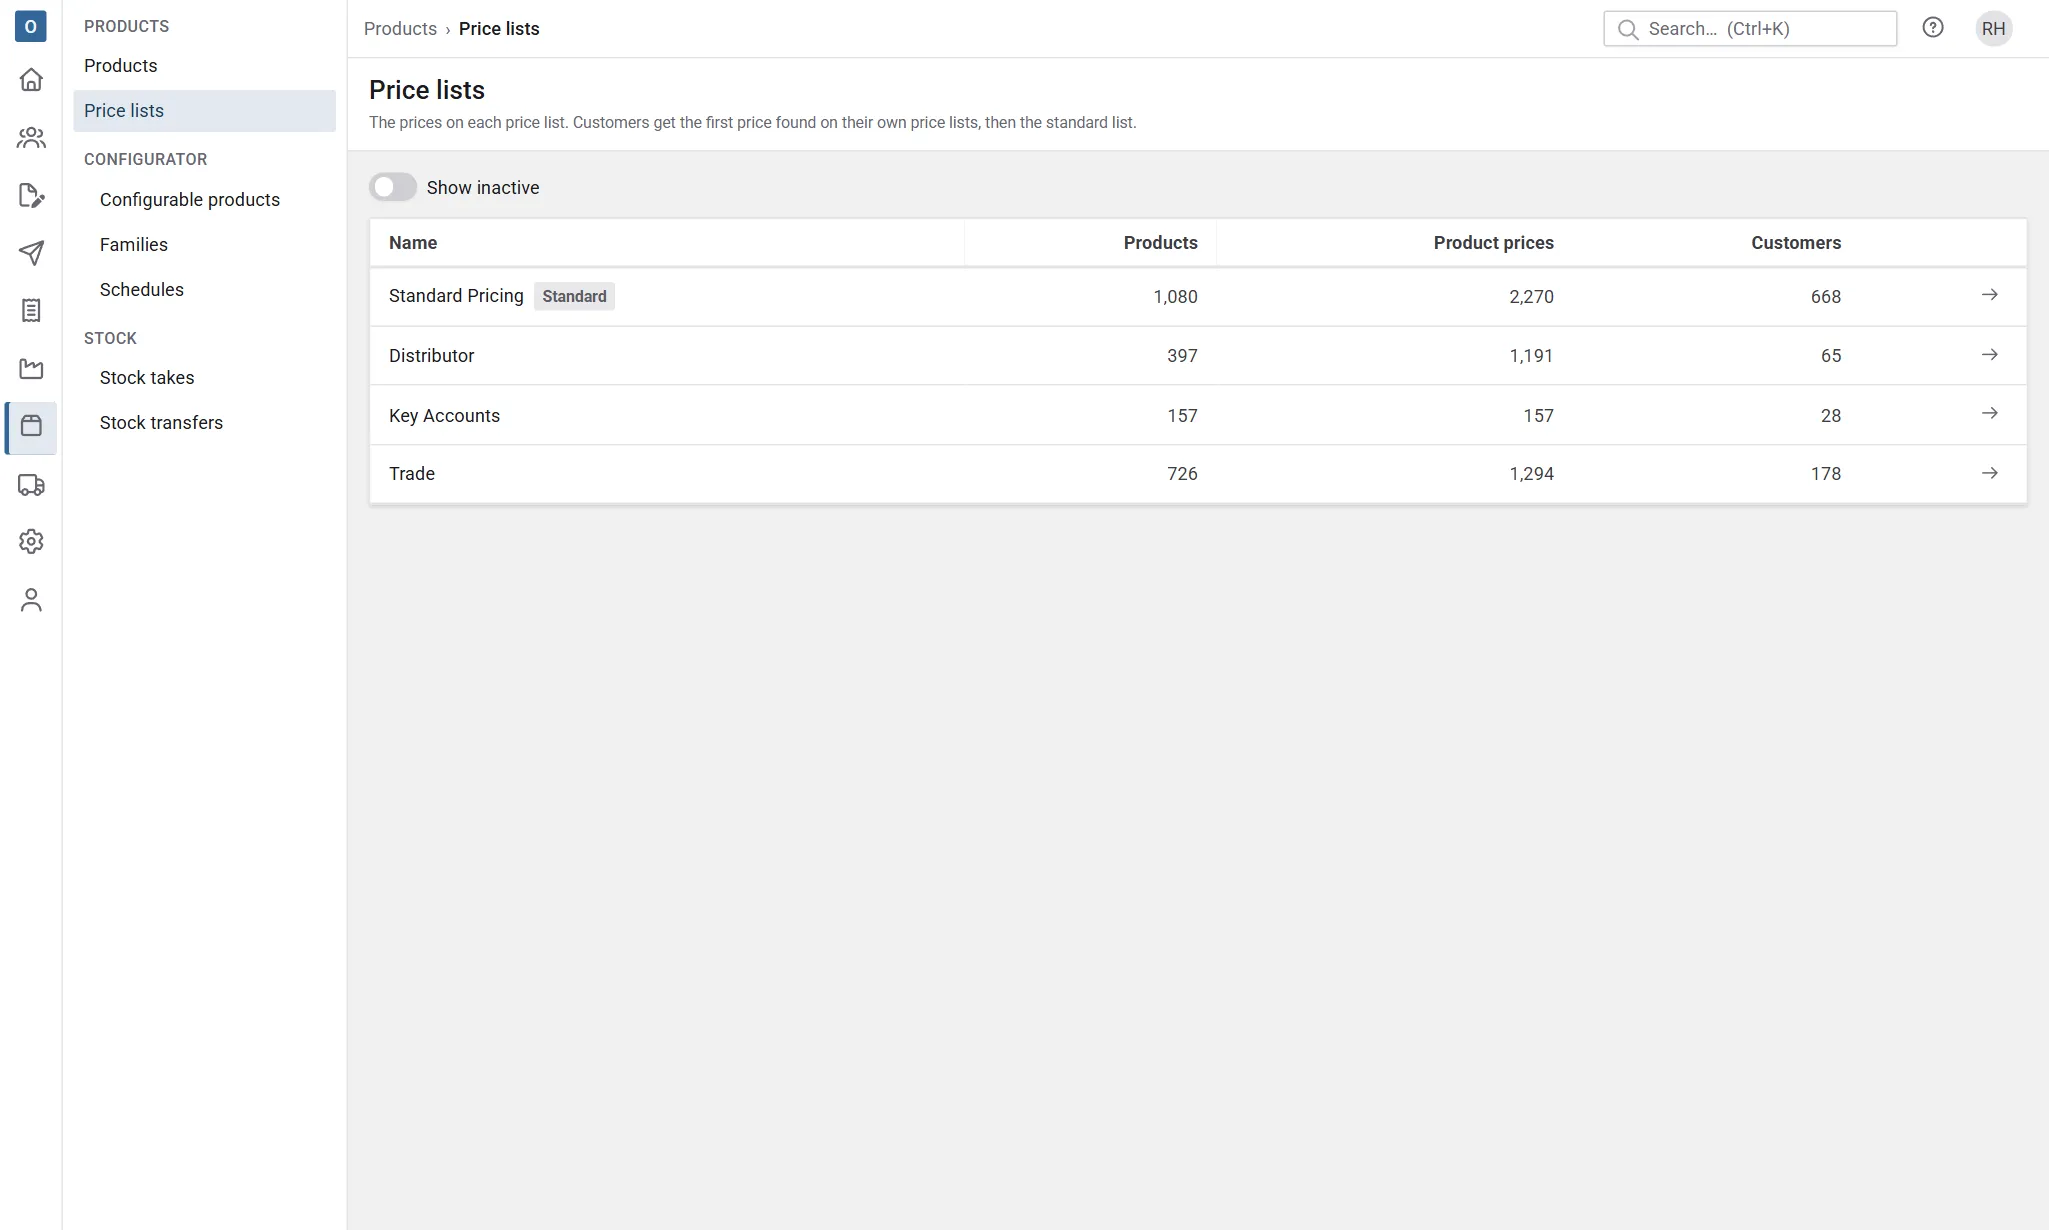The image size is (2049, 1230).
Task: Open the delivery truck icon
Action: [x=31, y=485]
